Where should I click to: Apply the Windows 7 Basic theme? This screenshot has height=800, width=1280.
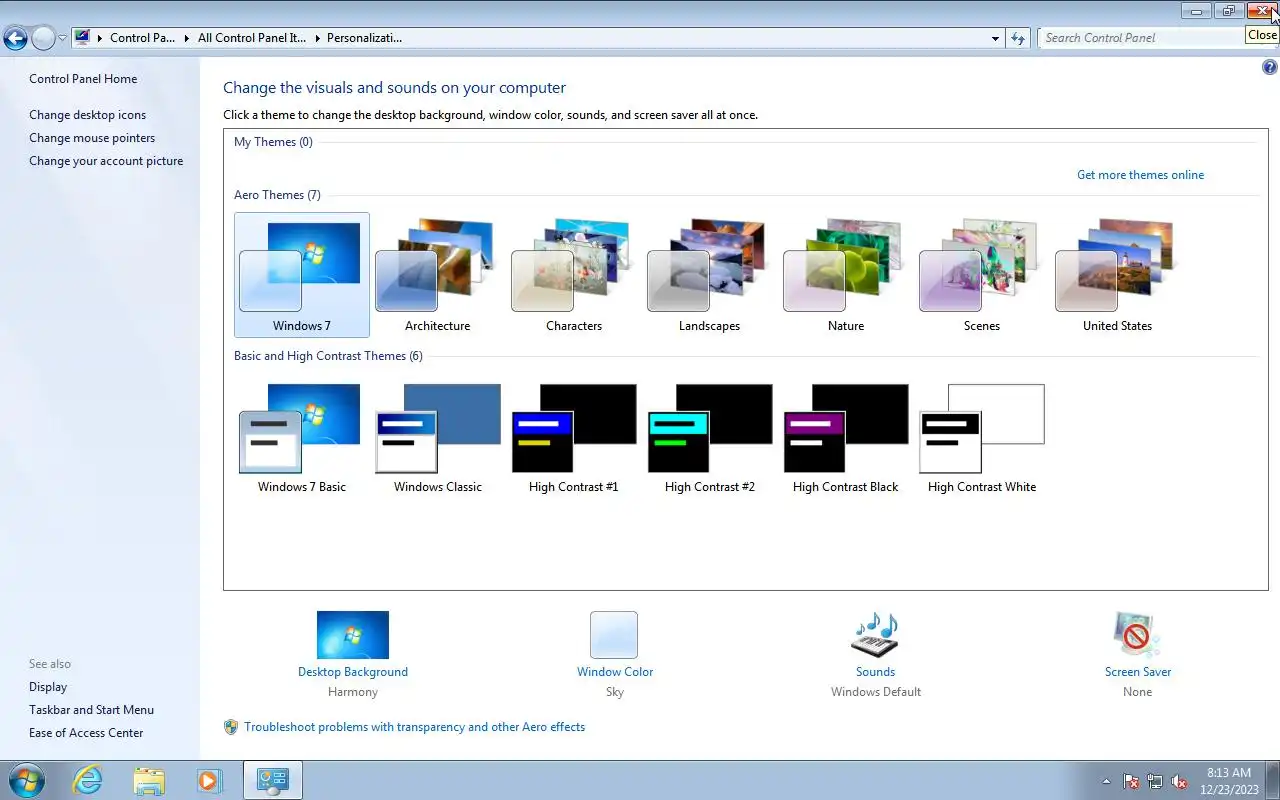coord(301,437)
